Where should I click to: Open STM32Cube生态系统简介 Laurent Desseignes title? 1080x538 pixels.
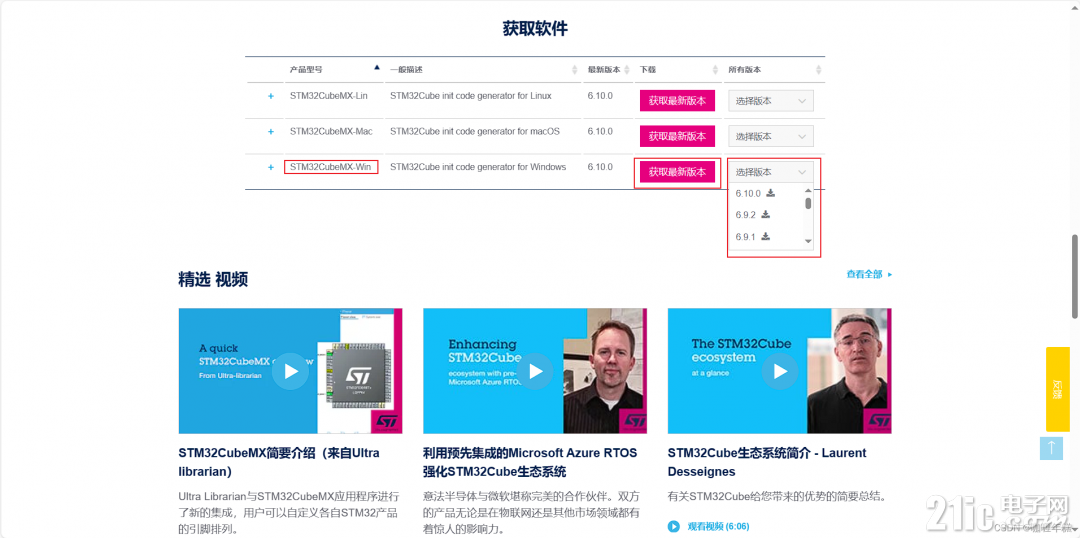point(767,462)
